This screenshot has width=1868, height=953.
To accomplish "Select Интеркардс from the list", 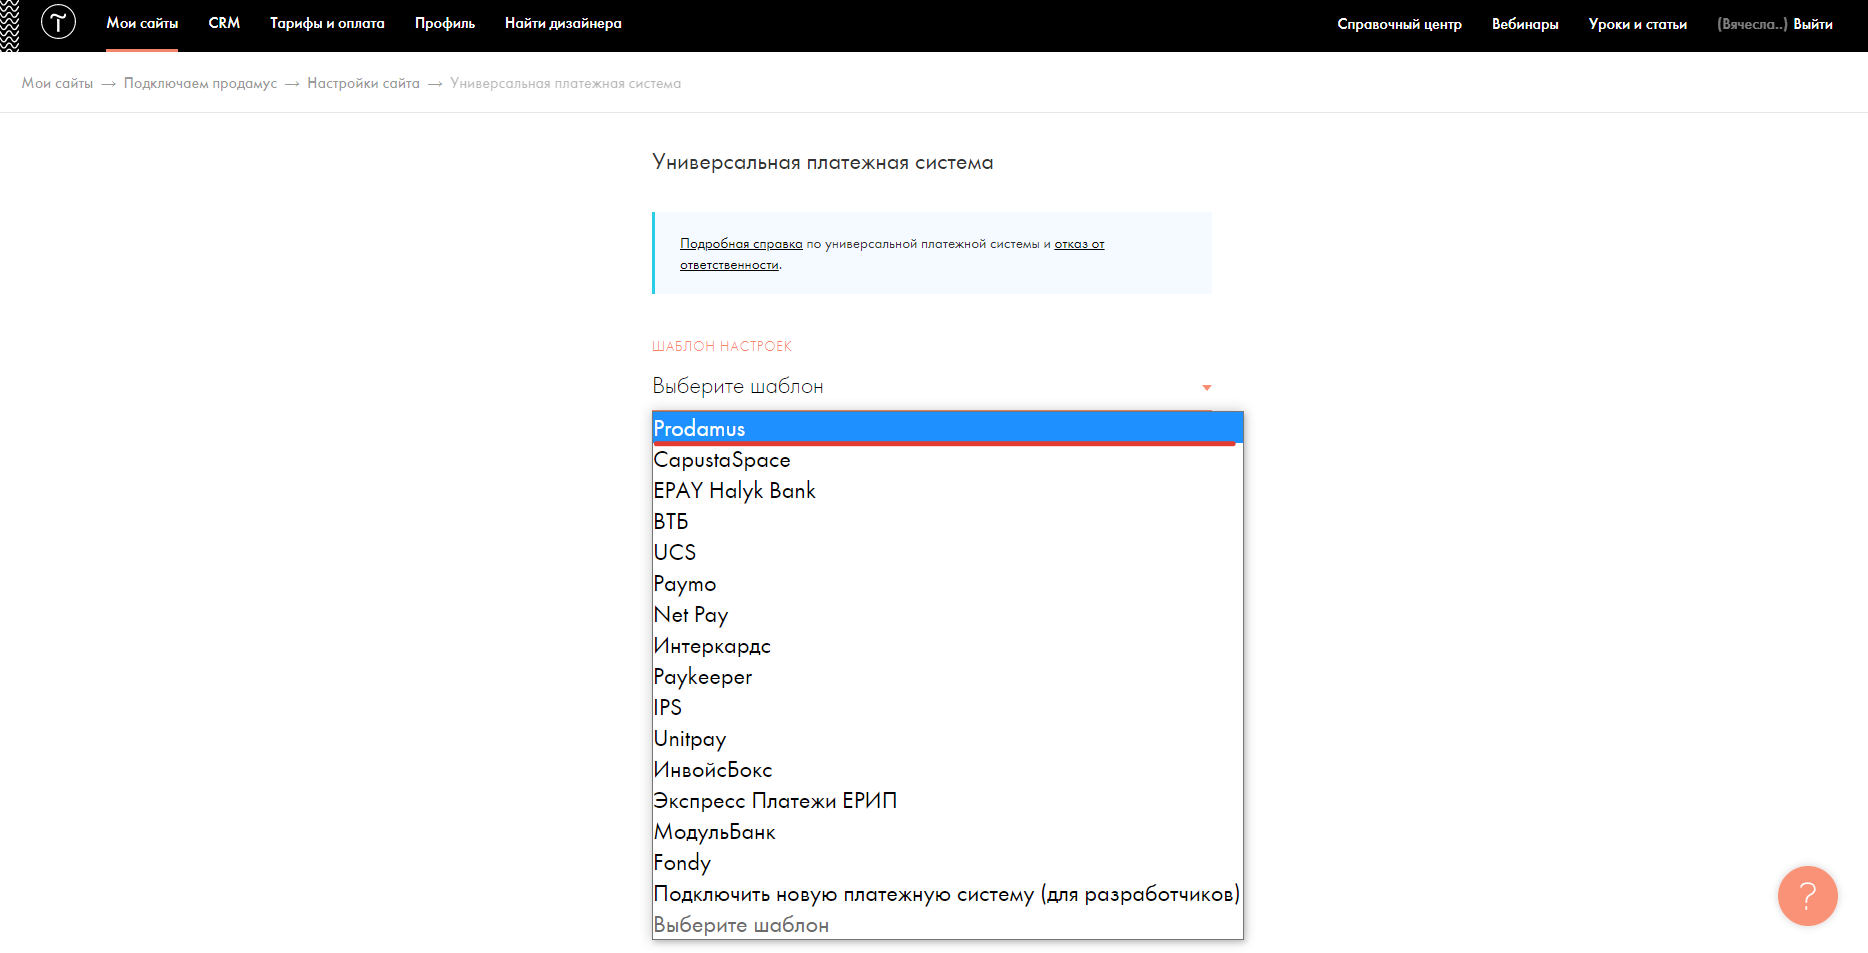I will tap(948, 646).
